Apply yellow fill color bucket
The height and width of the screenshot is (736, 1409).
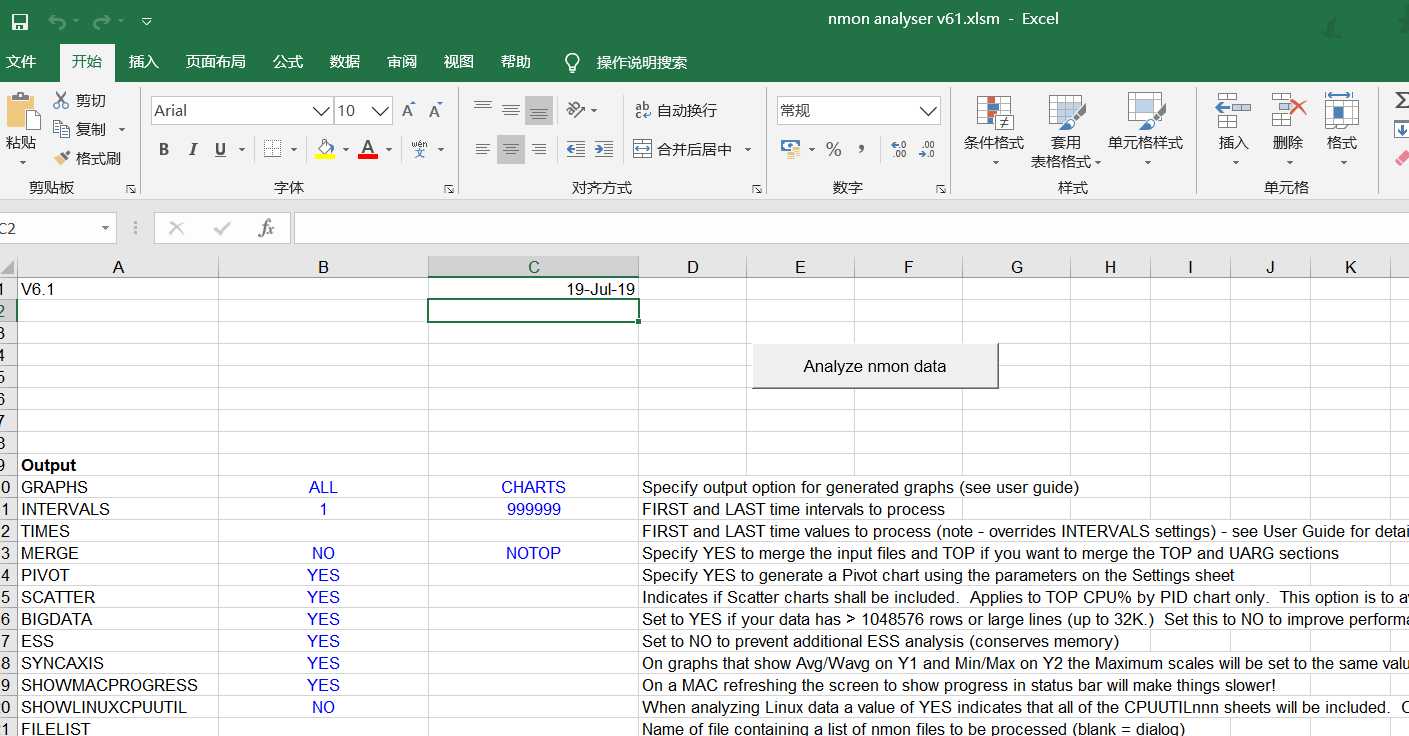[x=325, y=150]
